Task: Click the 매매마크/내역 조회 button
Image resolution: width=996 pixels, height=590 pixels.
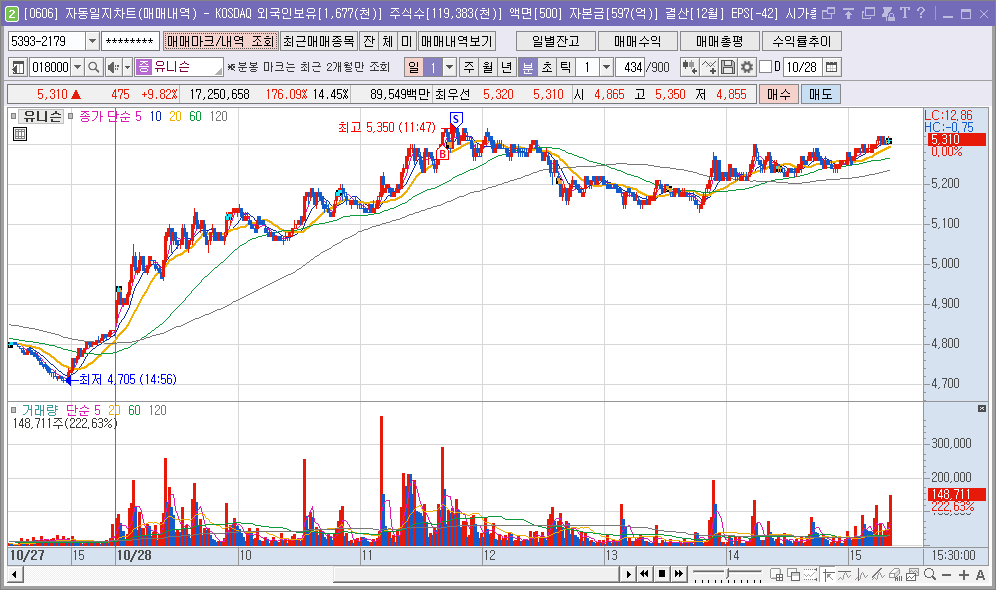Action: coord(220,41)
